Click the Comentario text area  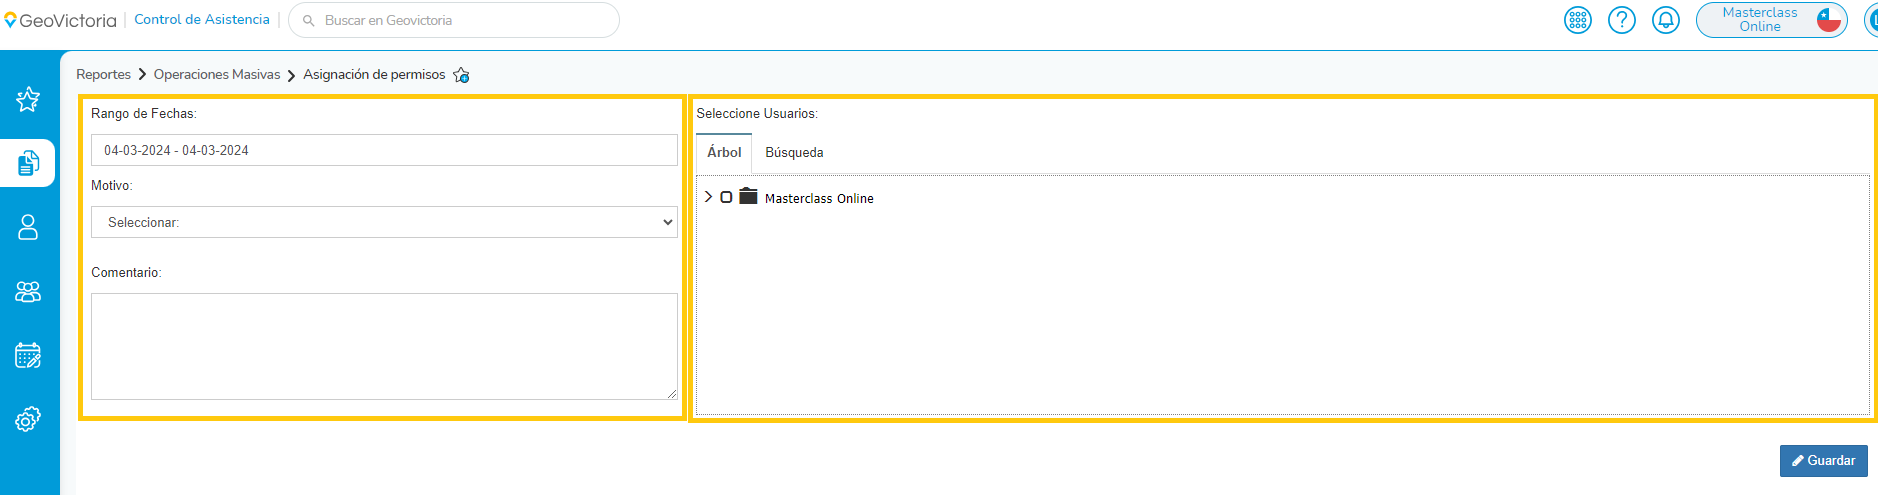(x=384, y=346)
